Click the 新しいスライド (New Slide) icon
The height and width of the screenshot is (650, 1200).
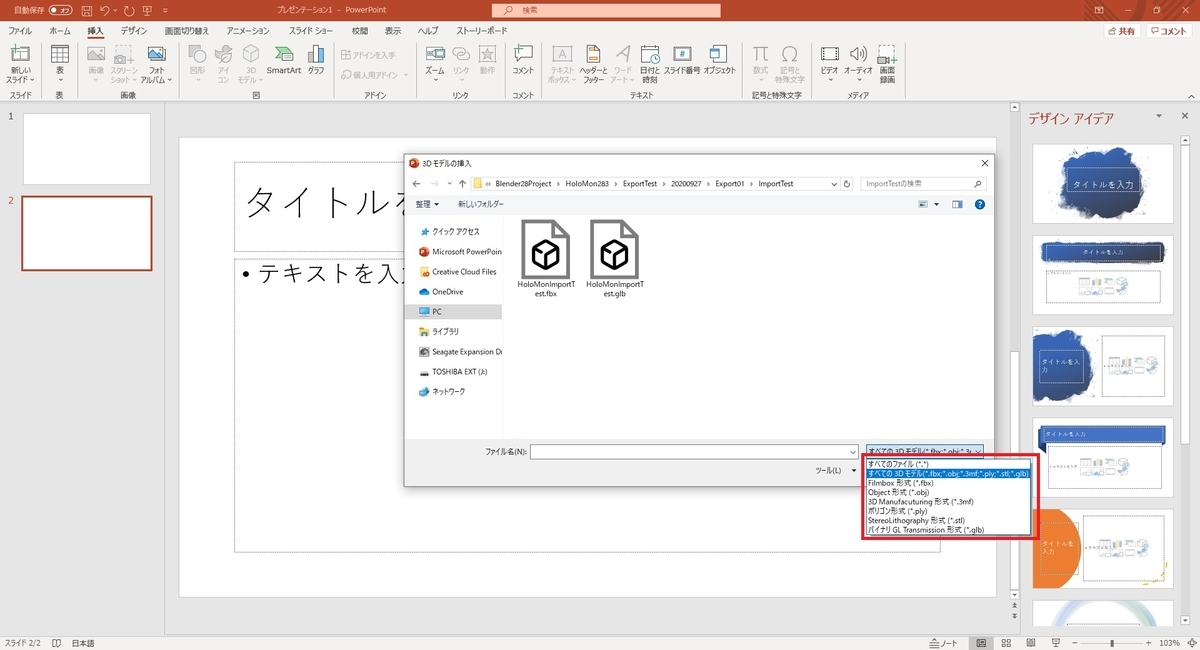pyautogui.click(x=20, y=54)
